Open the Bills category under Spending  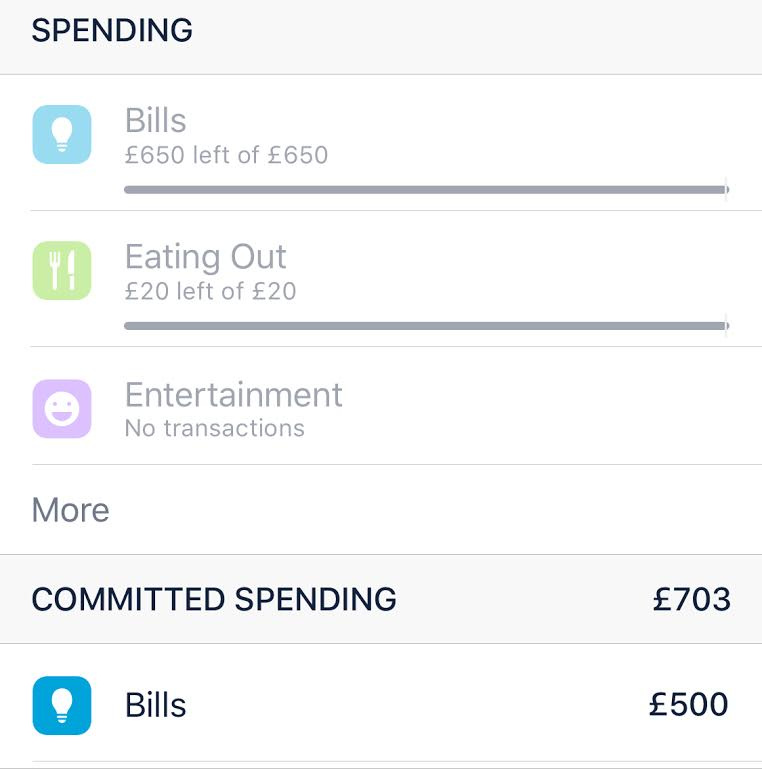[x=155, y=121]
